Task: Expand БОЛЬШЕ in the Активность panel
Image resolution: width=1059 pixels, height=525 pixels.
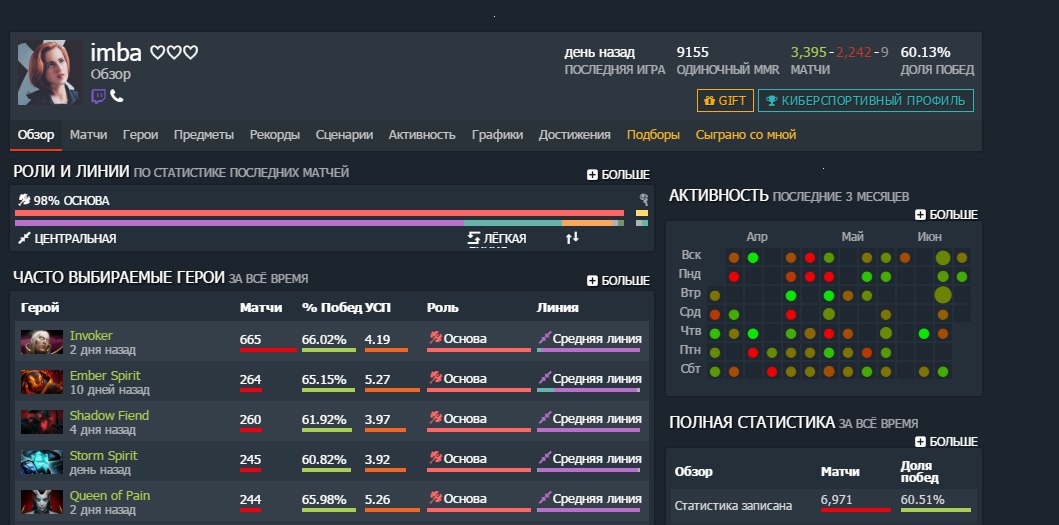Action: coord(946,215)
